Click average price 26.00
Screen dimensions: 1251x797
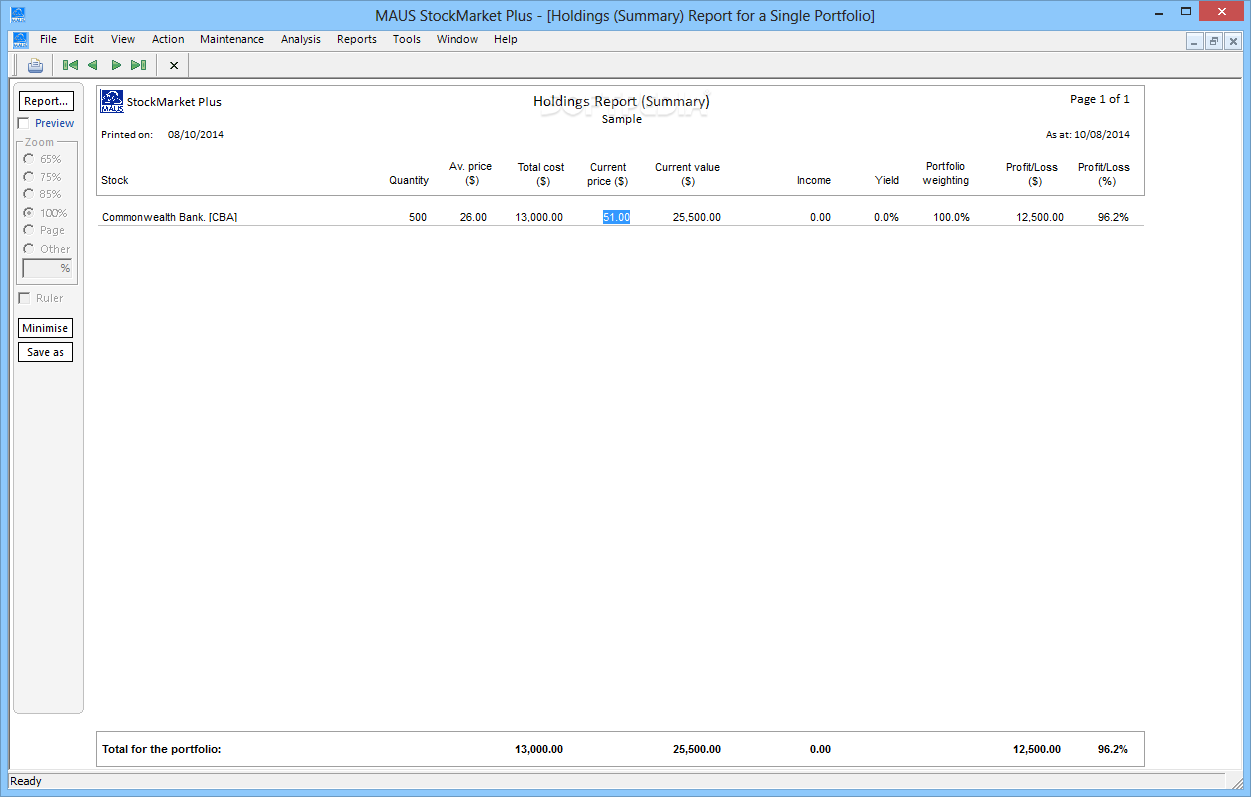[474, 217]
